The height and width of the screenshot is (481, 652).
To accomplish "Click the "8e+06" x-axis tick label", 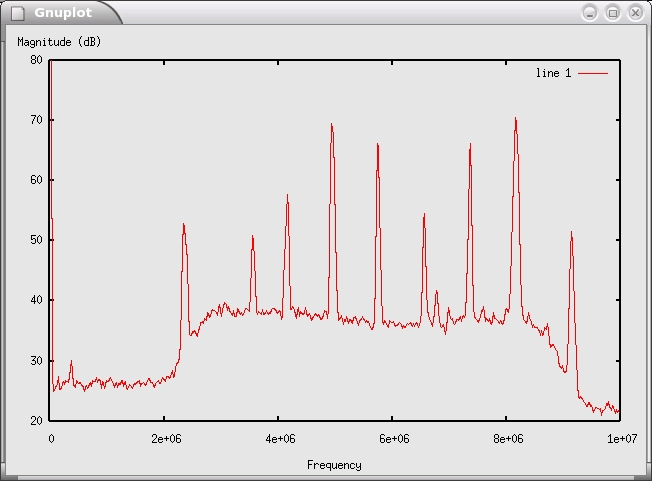I will [x=506, y=438].
